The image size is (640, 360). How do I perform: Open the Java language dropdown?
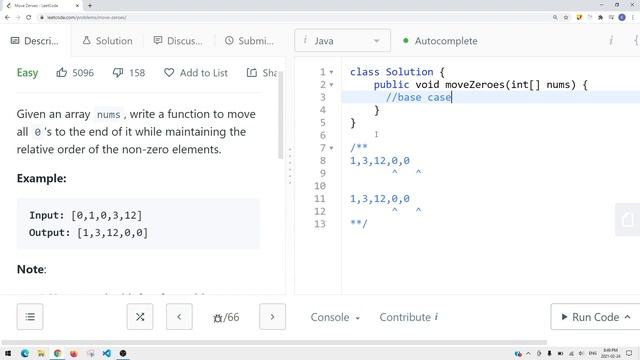[x=342, y=40]
